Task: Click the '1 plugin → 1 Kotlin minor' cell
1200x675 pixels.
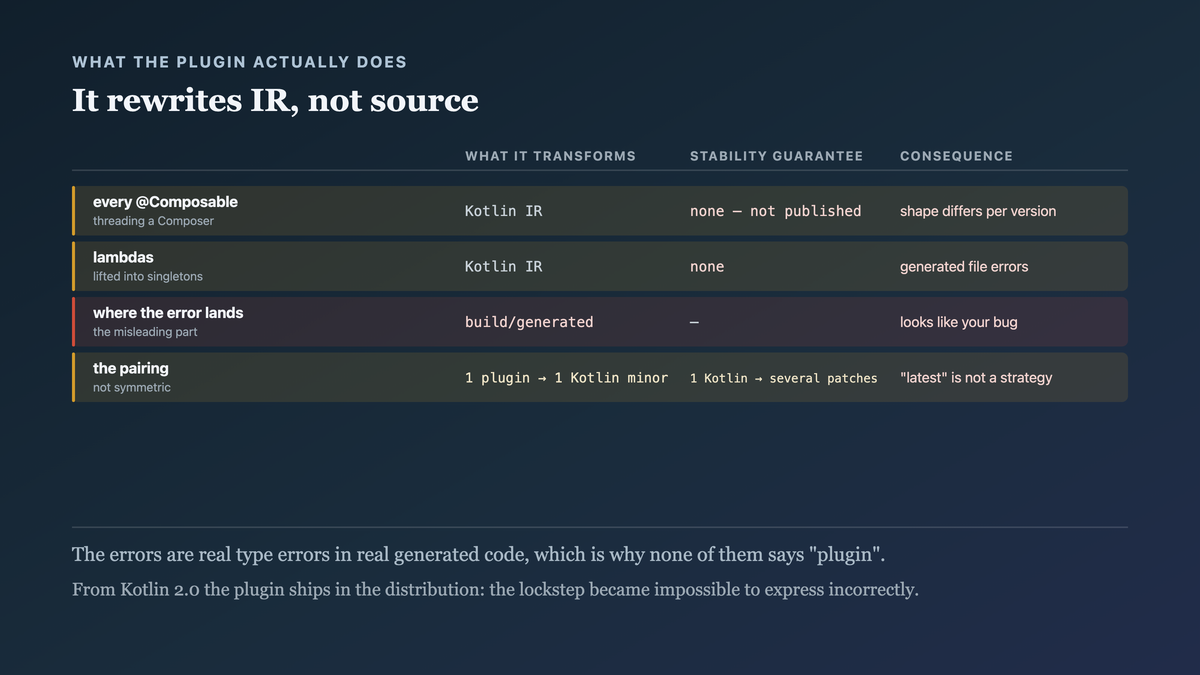Action: 566,378
